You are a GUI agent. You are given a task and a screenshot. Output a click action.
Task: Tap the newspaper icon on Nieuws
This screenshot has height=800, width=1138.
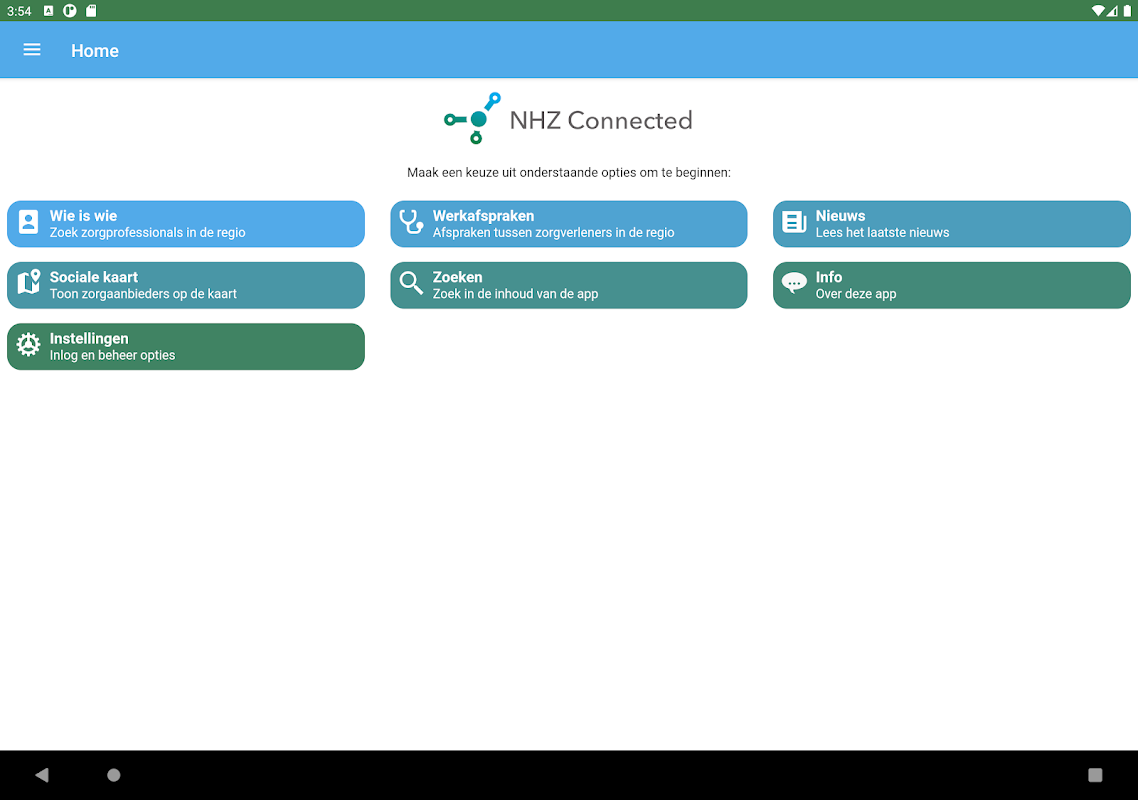[794, 221]
